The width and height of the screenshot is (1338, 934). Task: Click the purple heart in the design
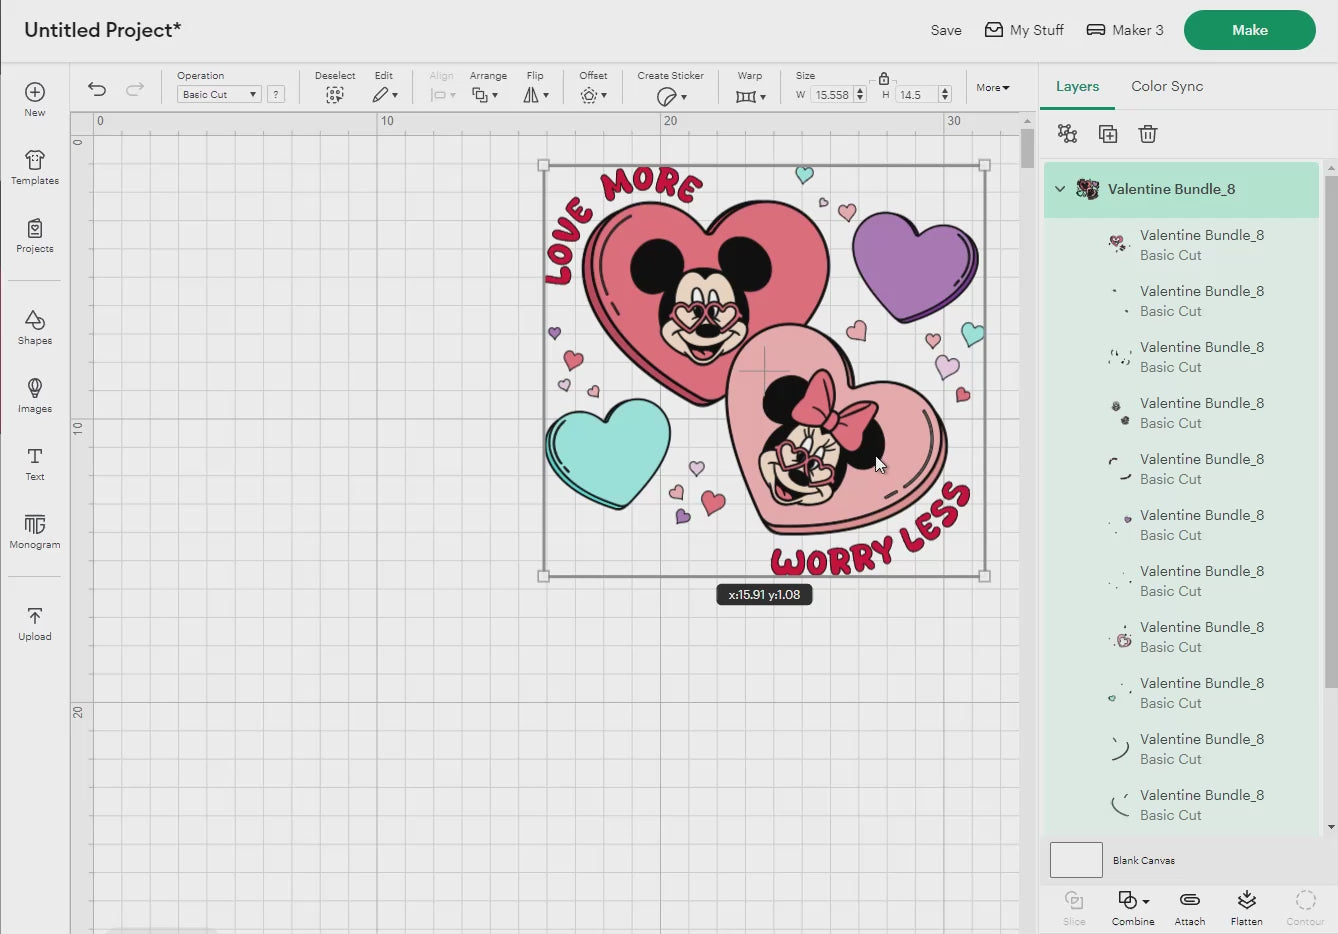click(914, 265)
